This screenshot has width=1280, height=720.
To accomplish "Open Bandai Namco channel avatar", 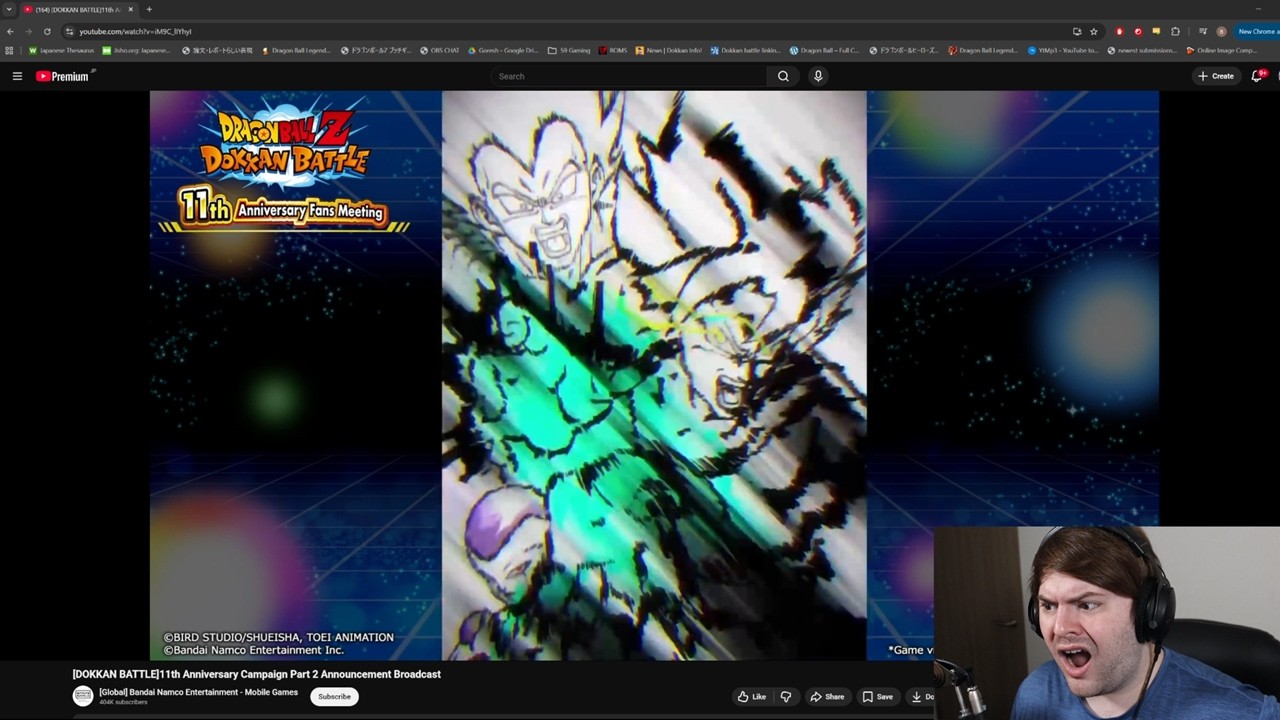I will tap(83, 696).
